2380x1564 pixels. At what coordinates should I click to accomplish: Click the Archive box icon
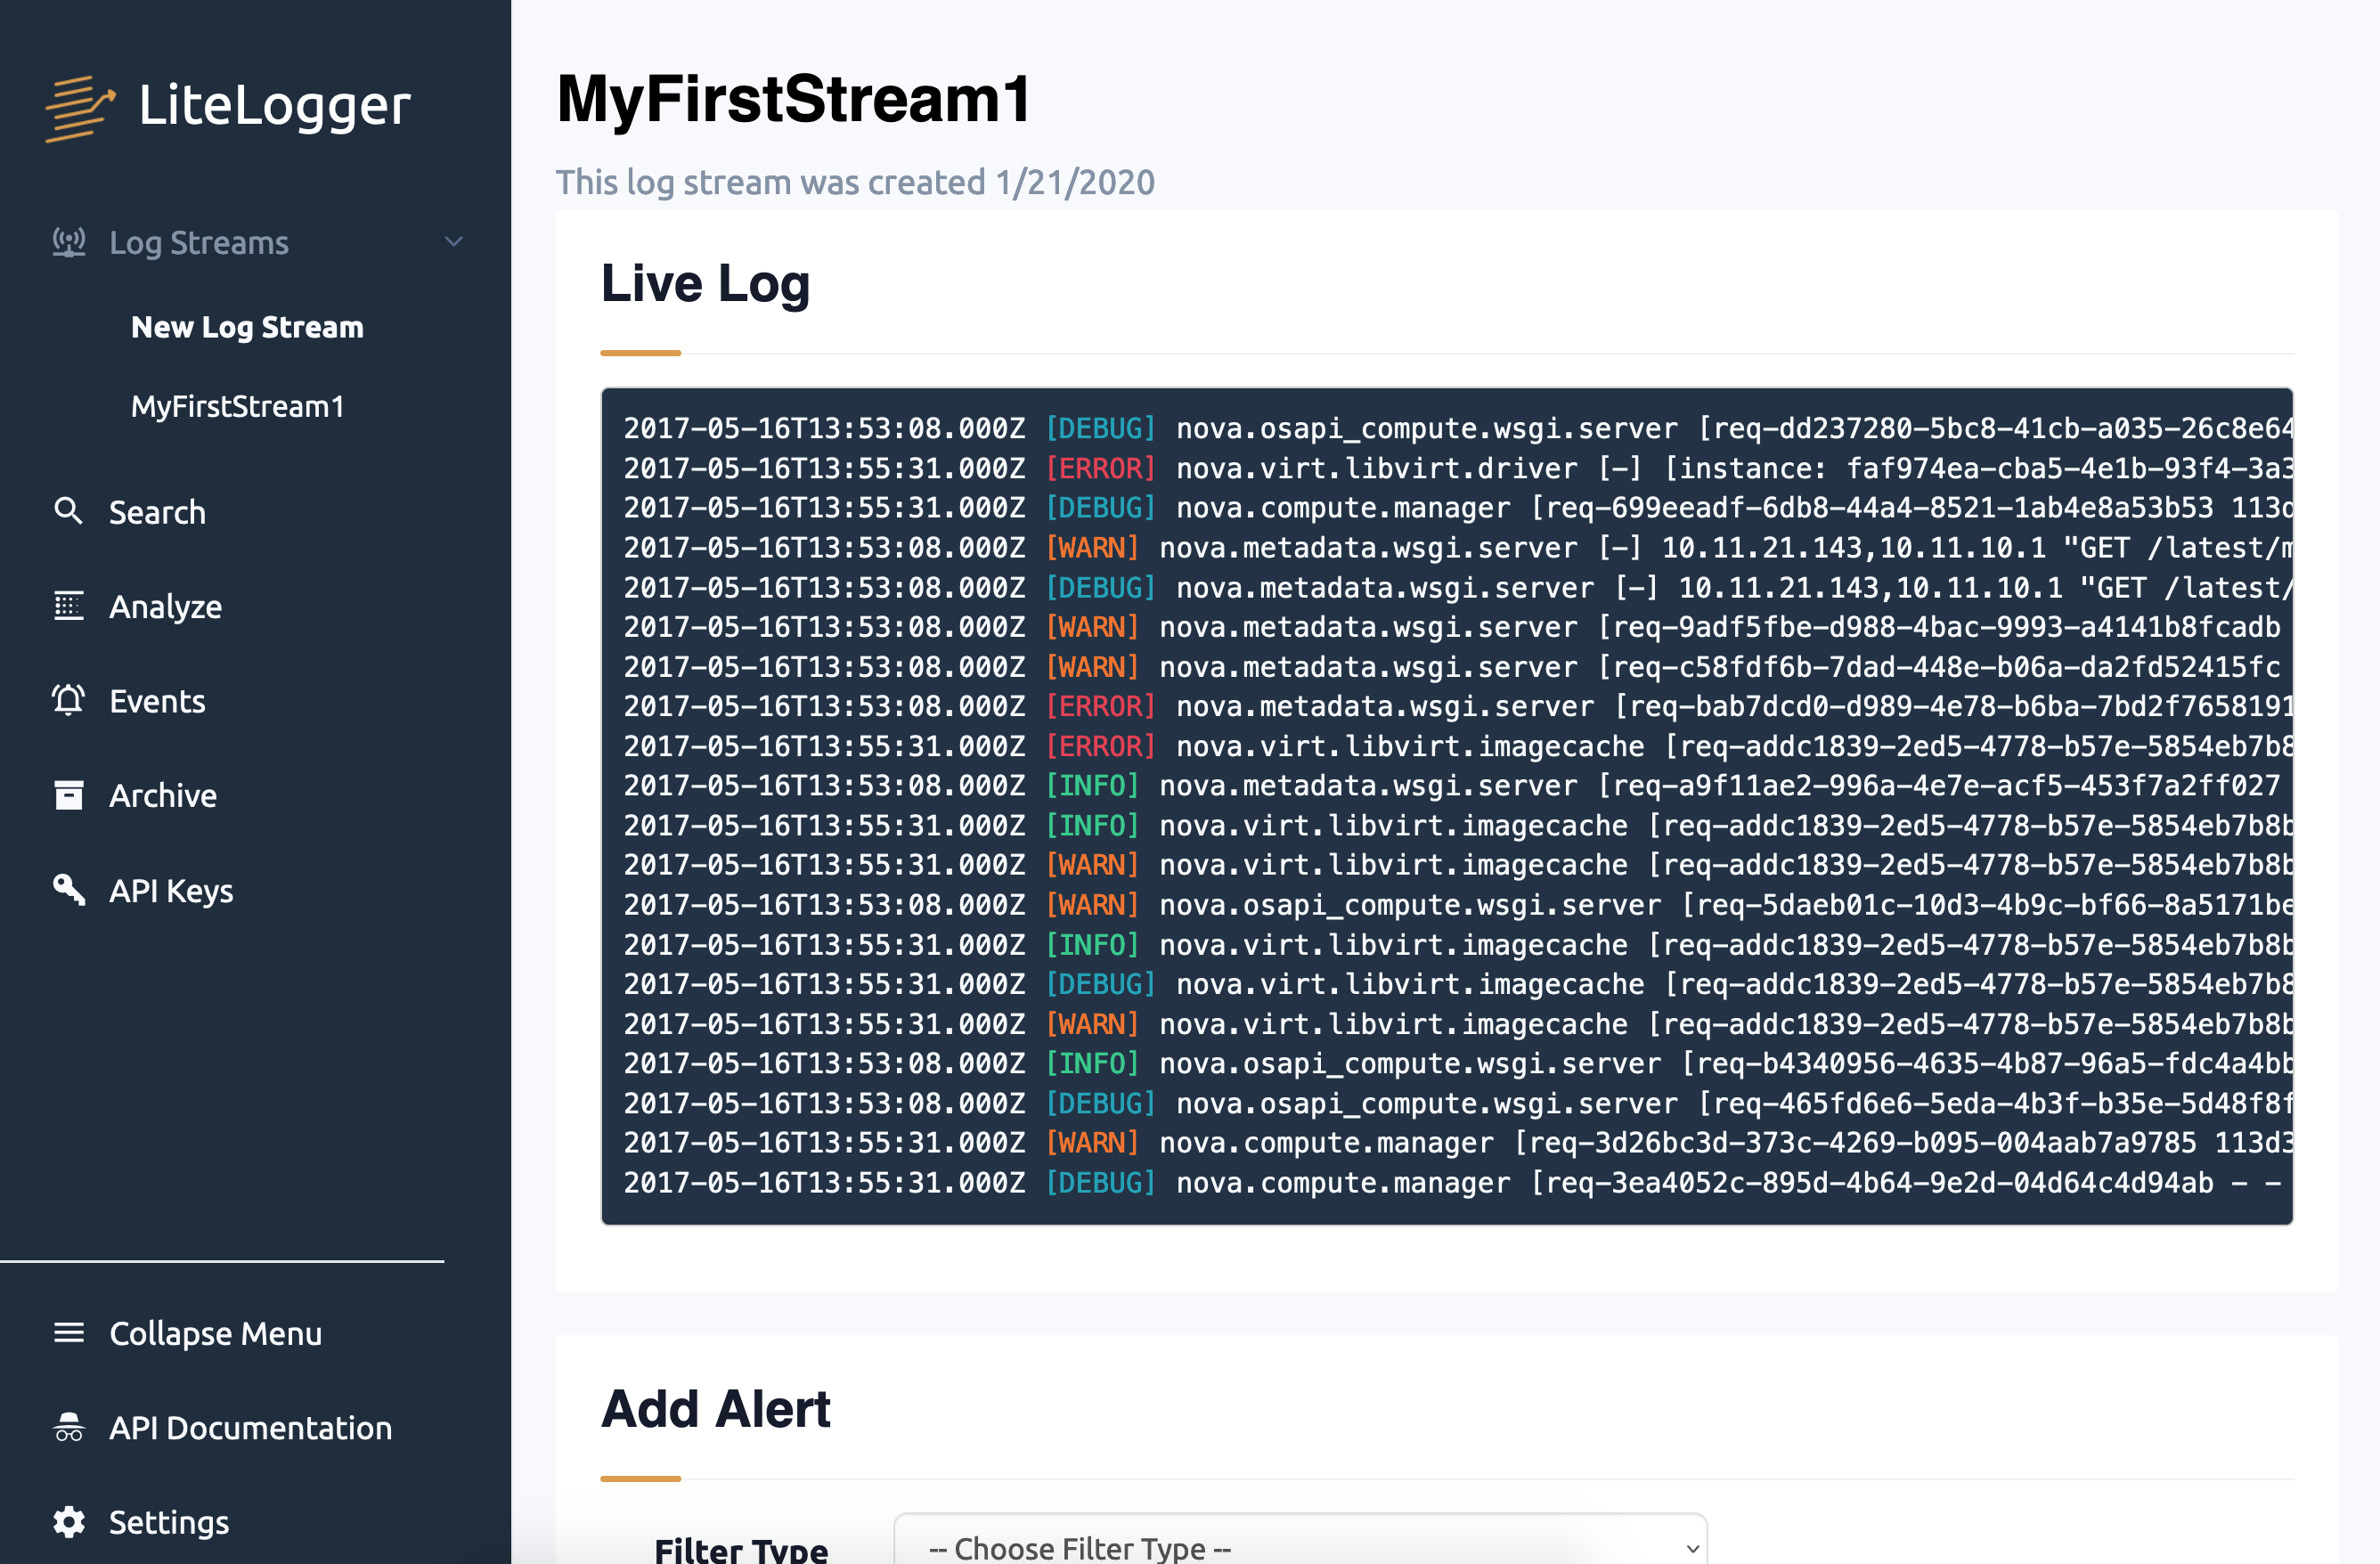68,795
